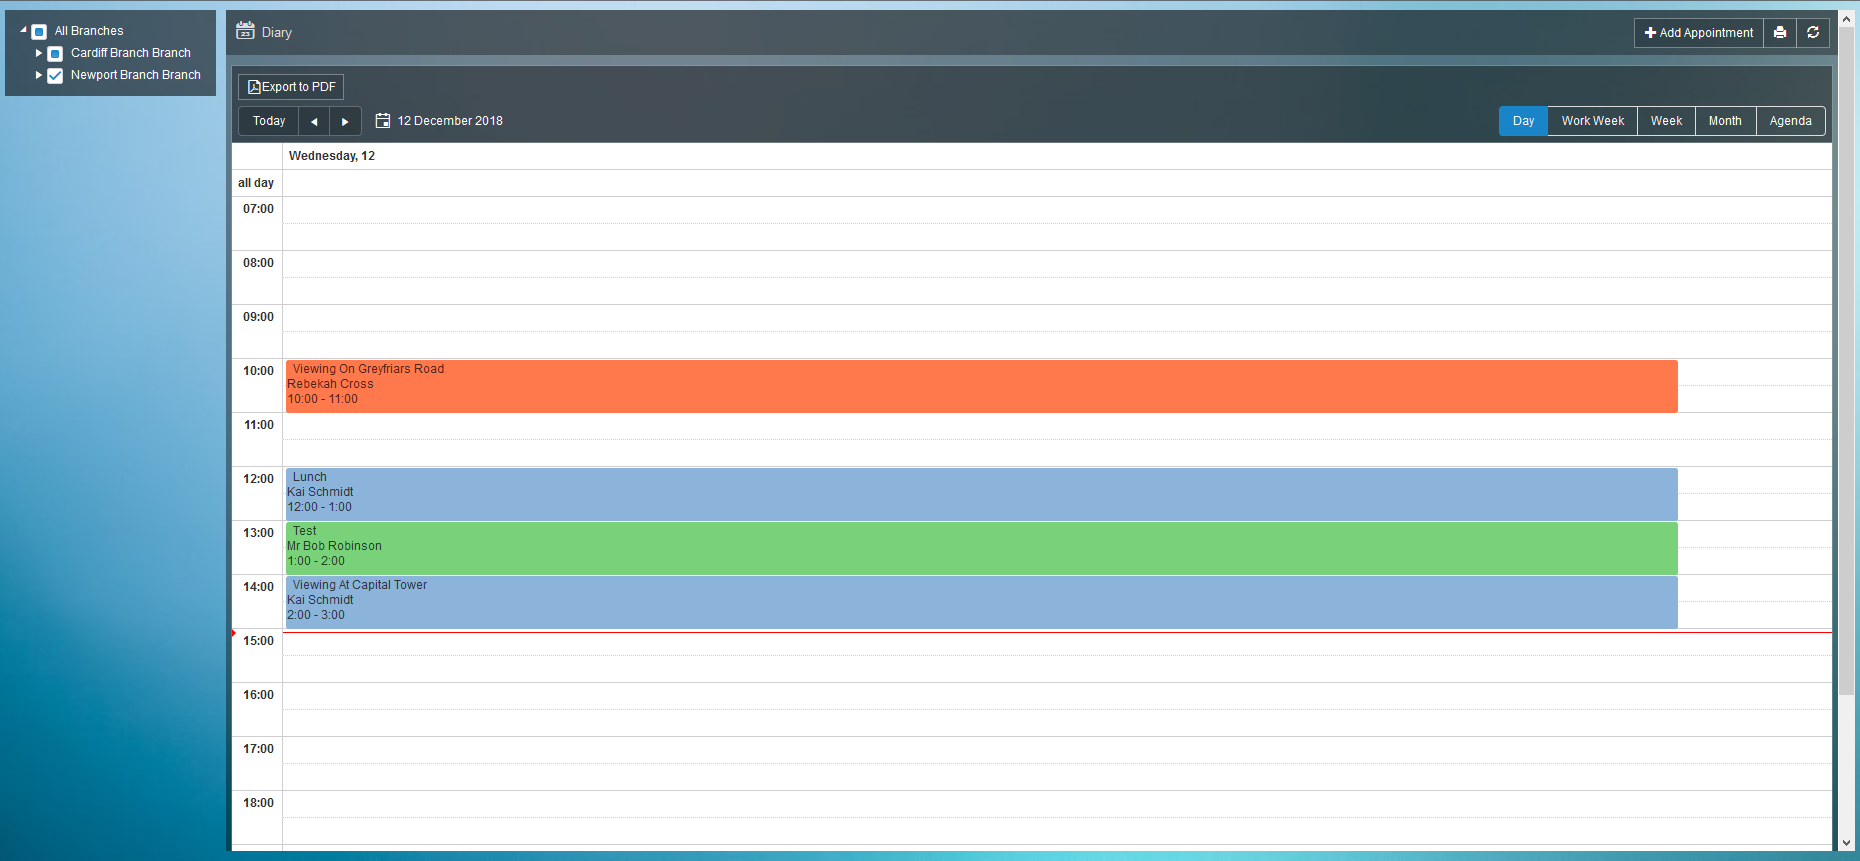Open the Agenda view
1860x861 pixels.
coord(1789,121)
